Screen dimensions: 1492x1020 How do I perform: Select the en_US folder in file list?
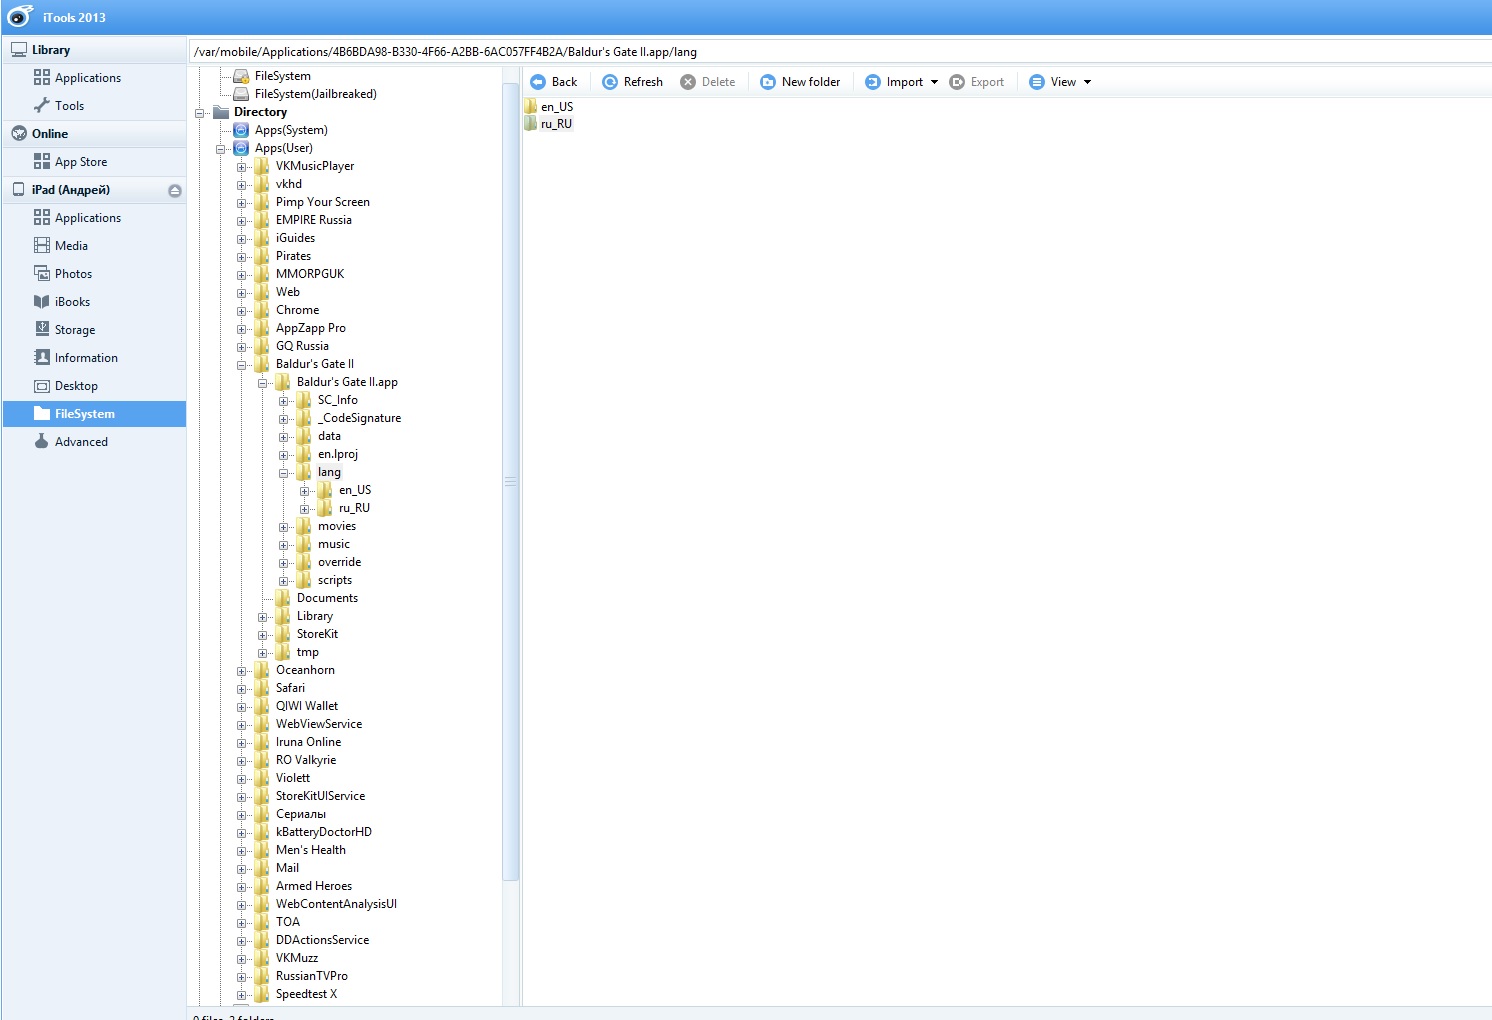coord(556,107)
